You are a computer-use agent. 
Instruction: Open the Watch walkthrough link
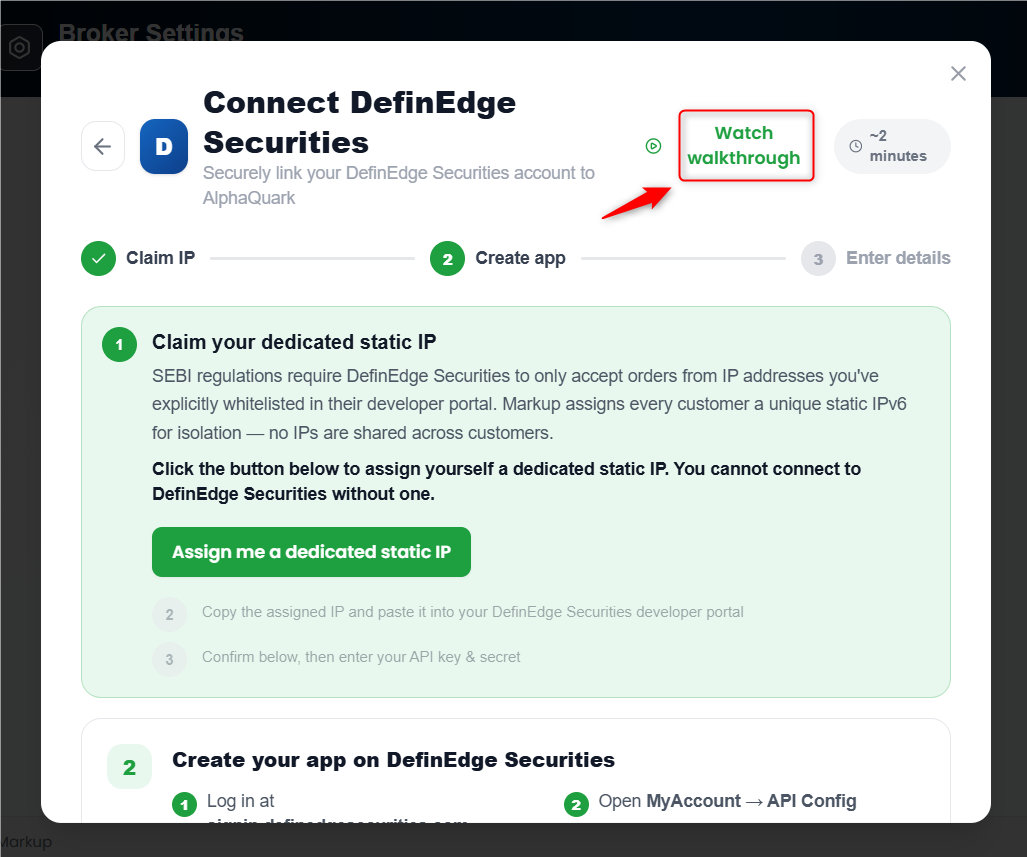tap(744, 145)
